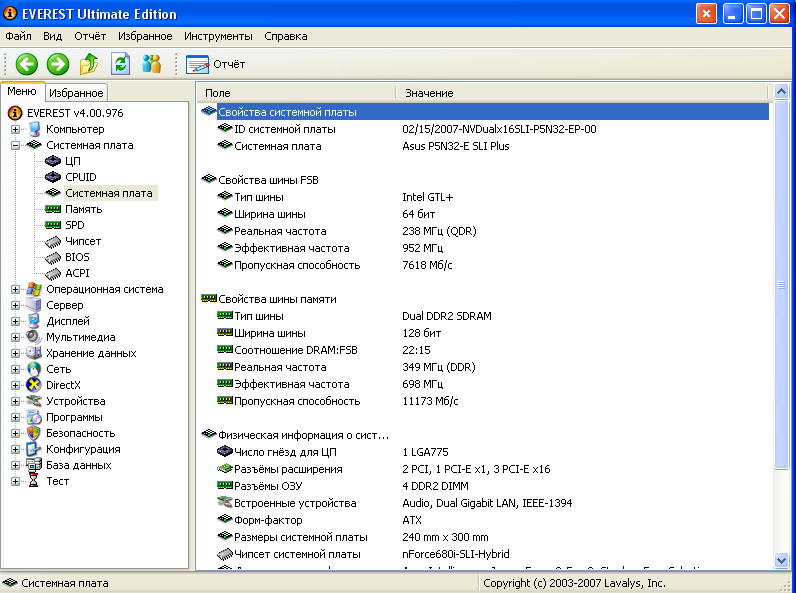Image resolution: width=796 pixels, height=593 pixels.
Task: Expand the Операционная система node
Action: point(15,289)
